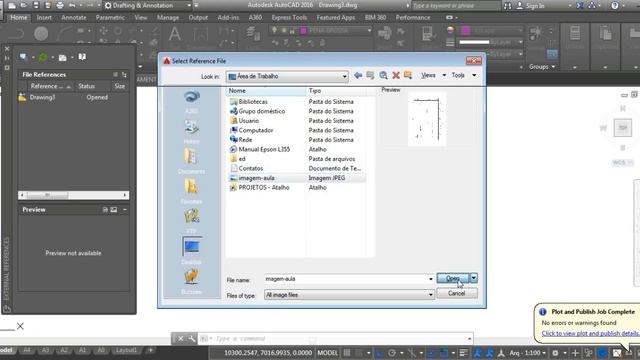The width and height of the screenshot is (640, 360).
Task: Open Home ribbon tab
Action: [x=19, y=18]
